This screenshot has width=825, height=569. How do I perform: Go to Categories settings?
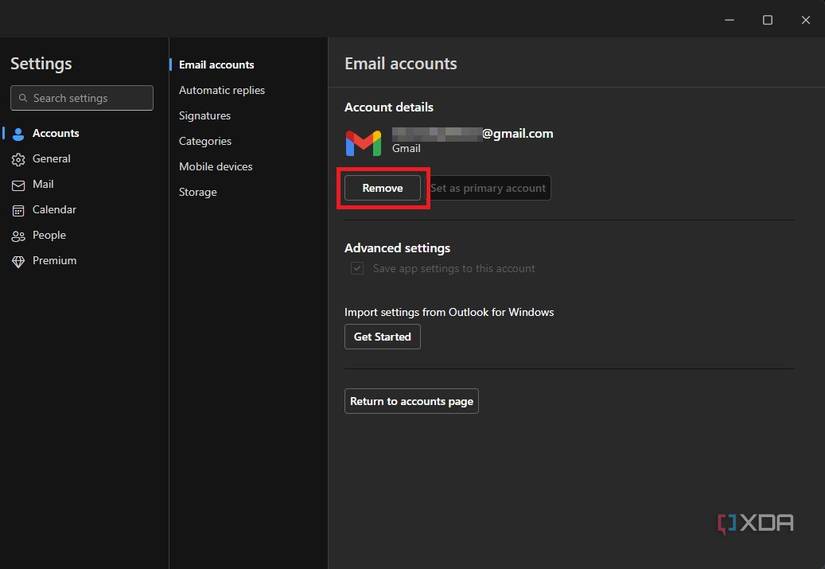[205, 141]
